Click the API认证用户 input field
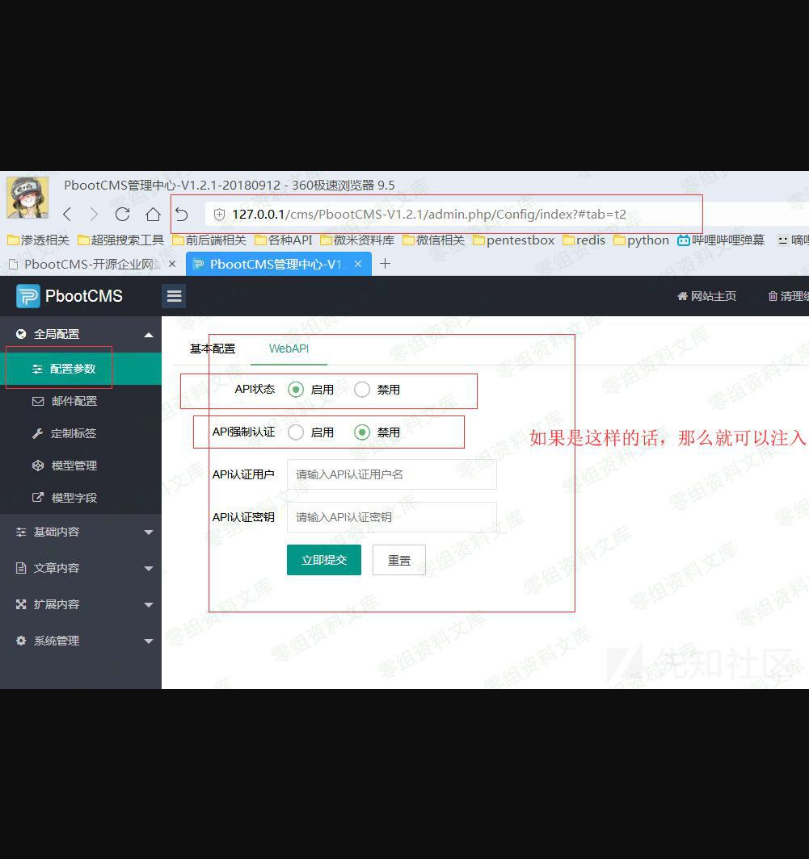The width and height of the screenshot is (809, 859). click(x=391, y=475)
